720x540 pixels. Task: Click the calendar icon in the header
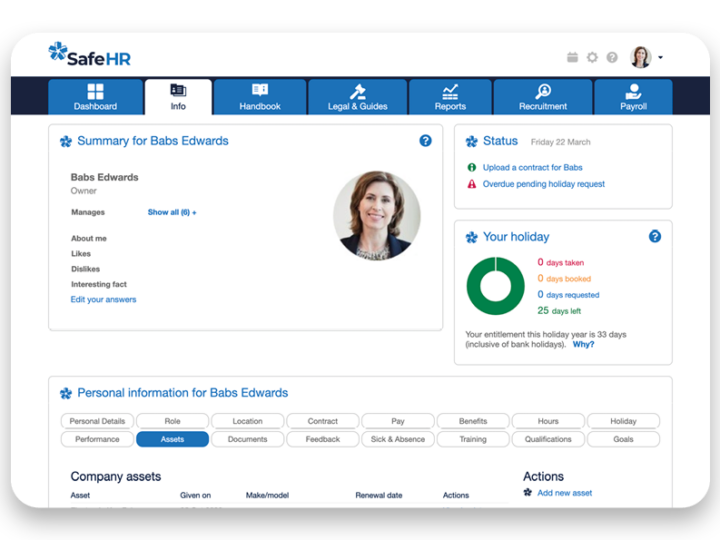[572, 58]
